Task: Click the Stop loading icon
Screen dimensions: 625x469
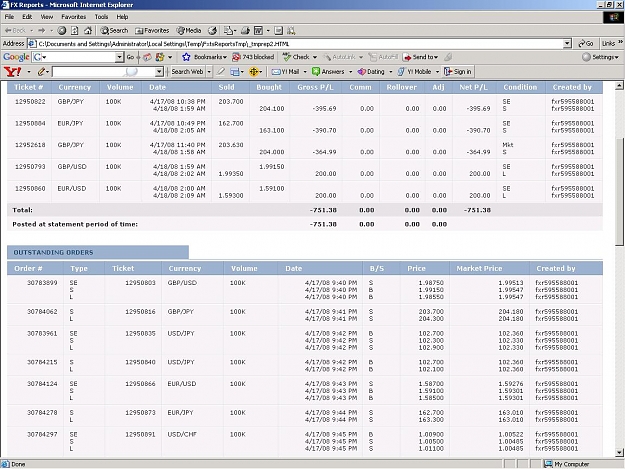Action: (x=62, y=30)
